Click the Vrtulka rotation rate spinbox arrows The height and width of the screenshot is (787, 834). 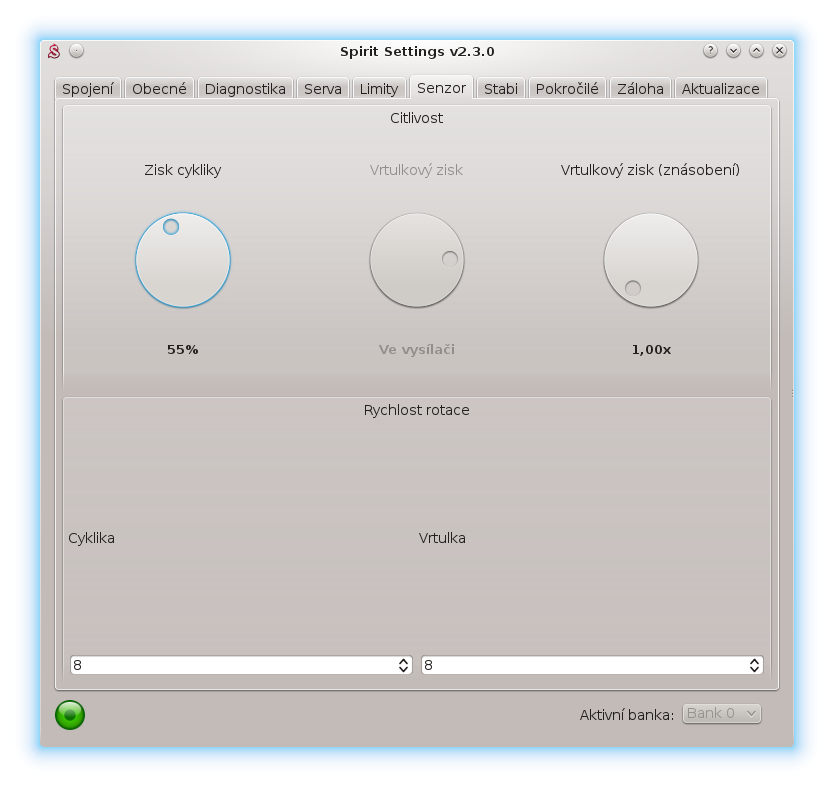[x=754, y=665]
